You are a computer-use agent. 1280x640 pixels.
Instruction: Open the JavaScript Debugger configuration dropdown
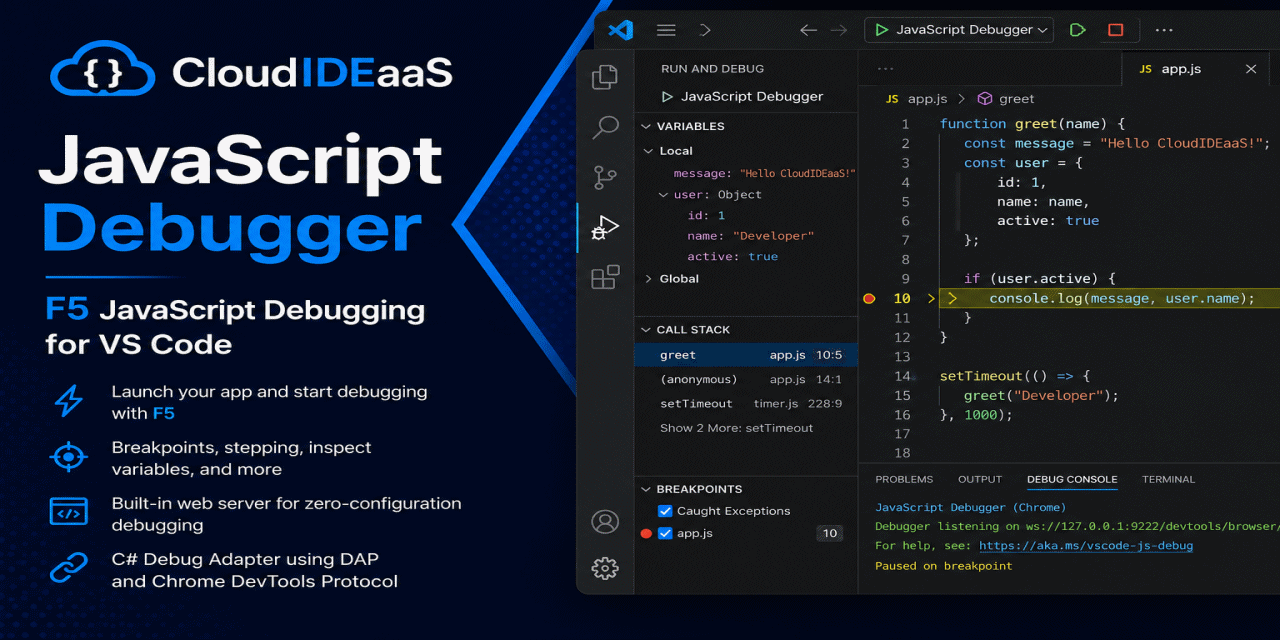(x=959, y=30)
